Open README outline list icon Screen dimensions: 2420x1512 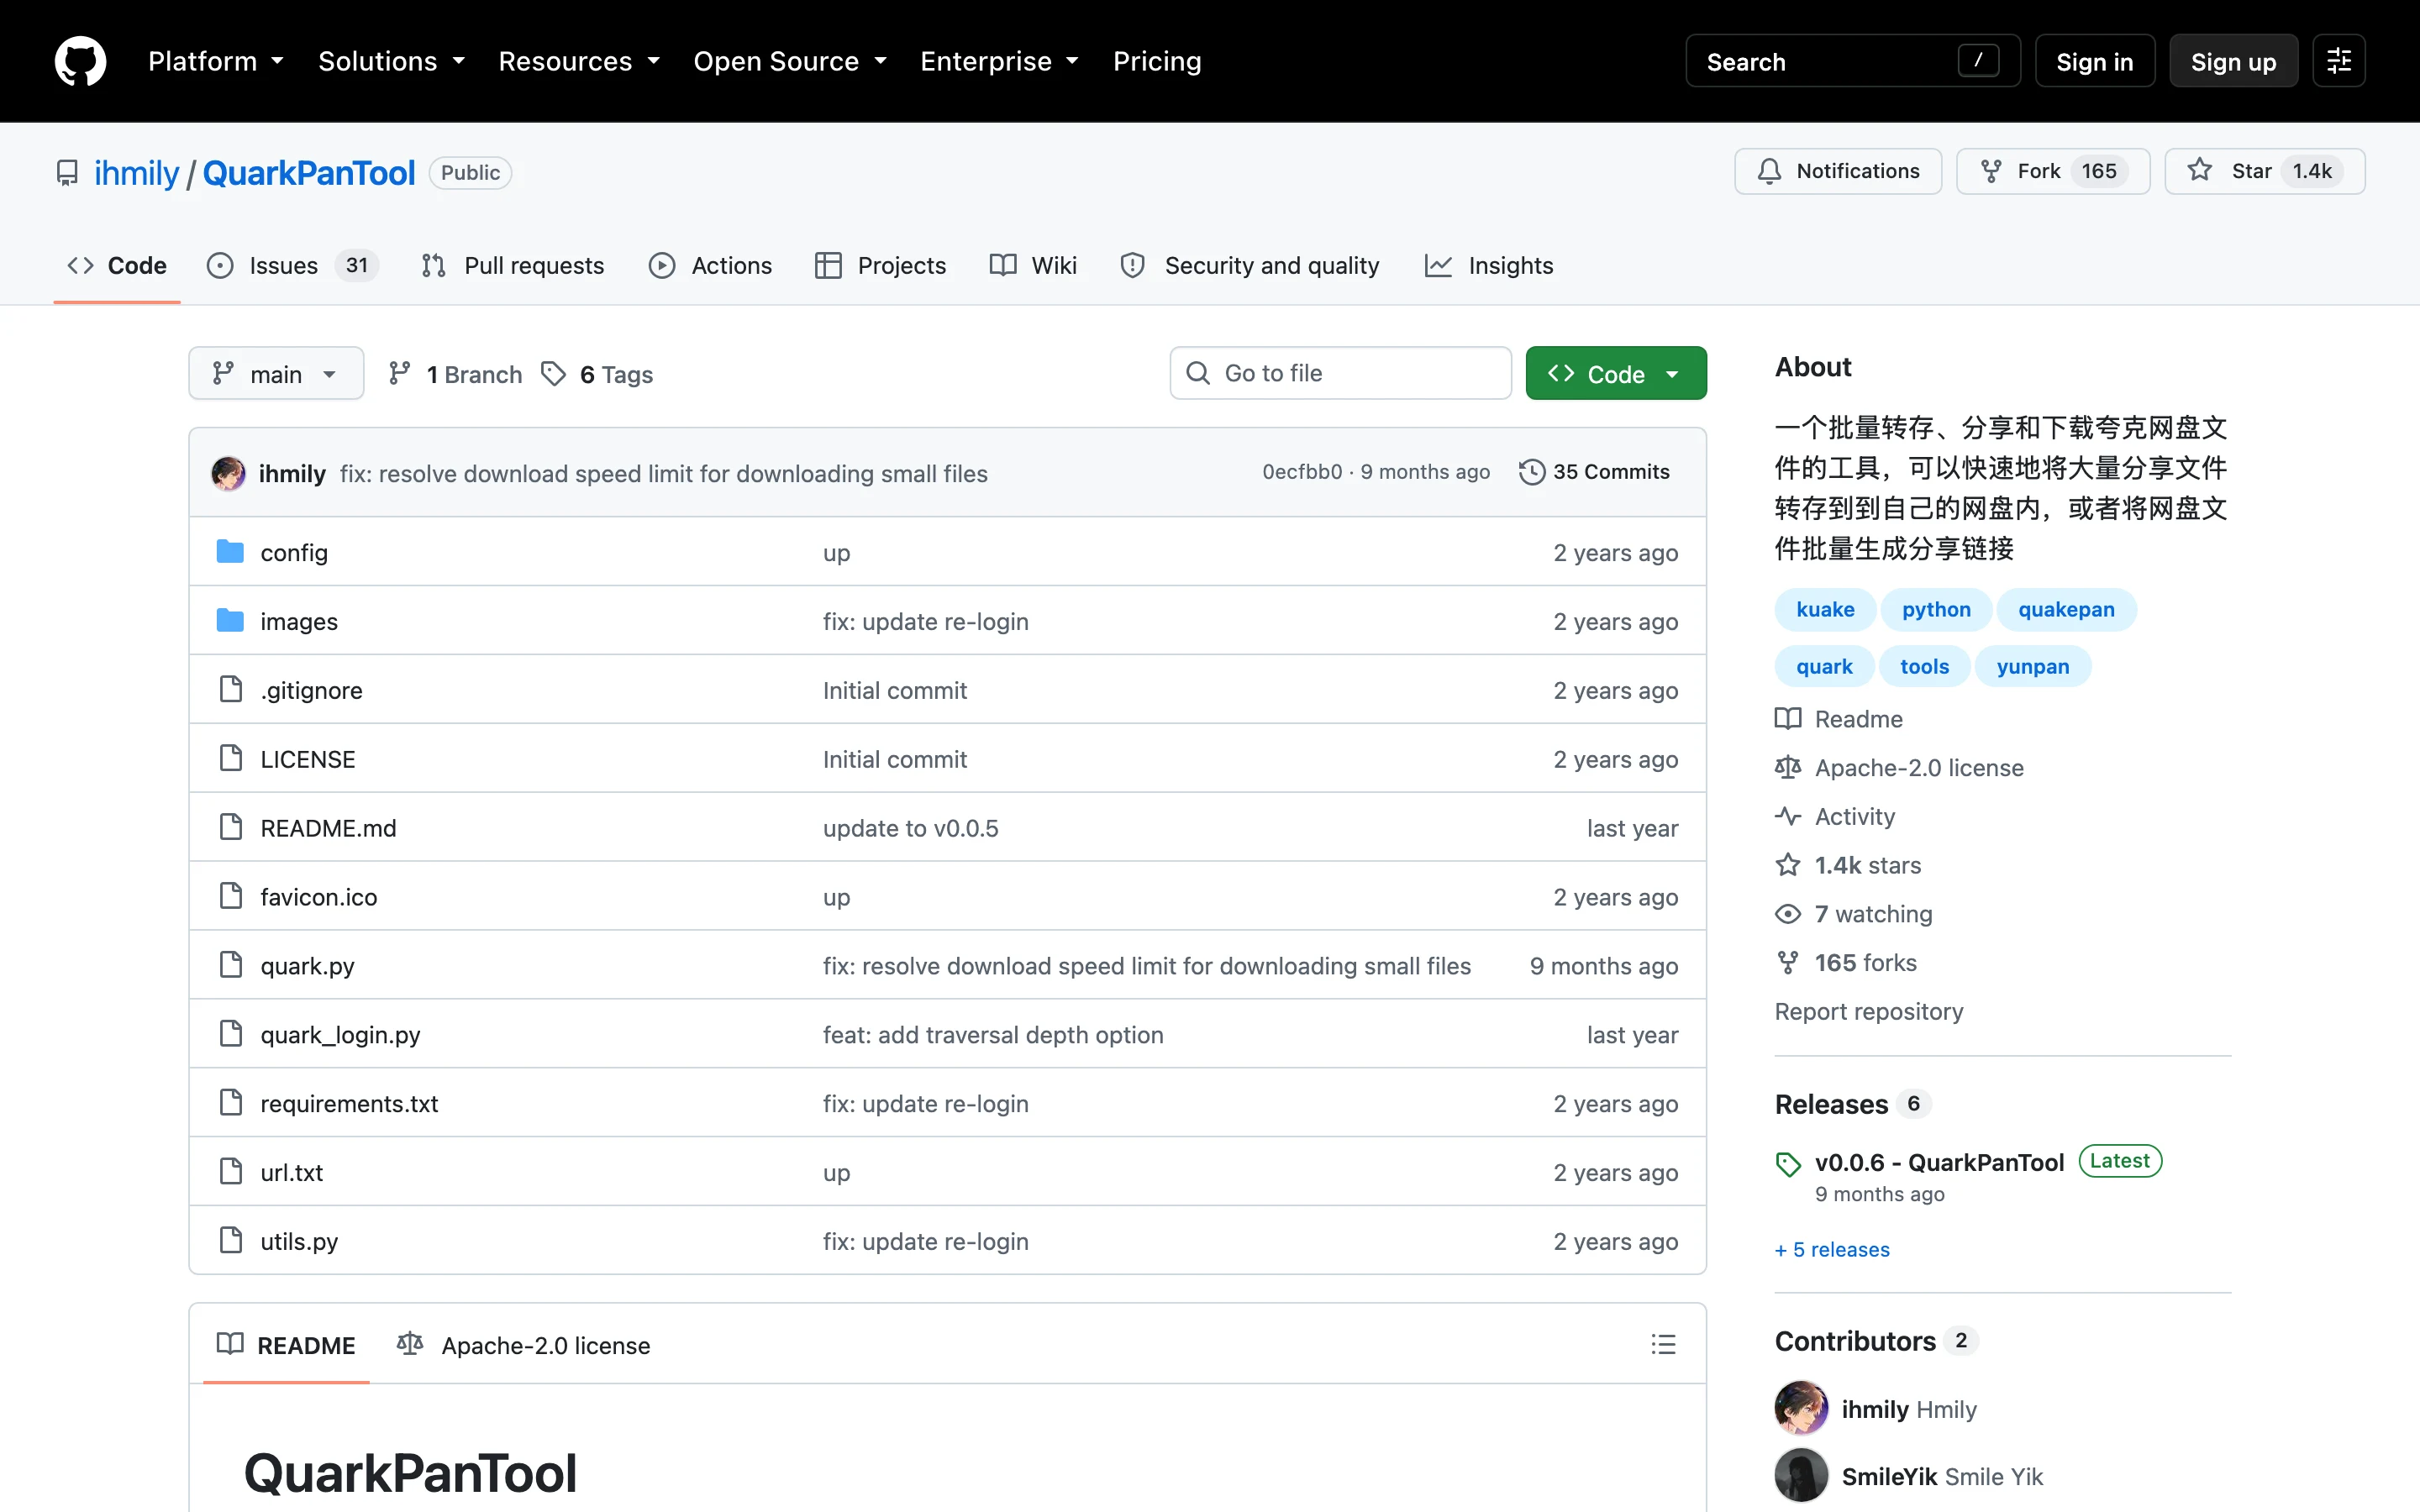click(x=1663, y=1345)
